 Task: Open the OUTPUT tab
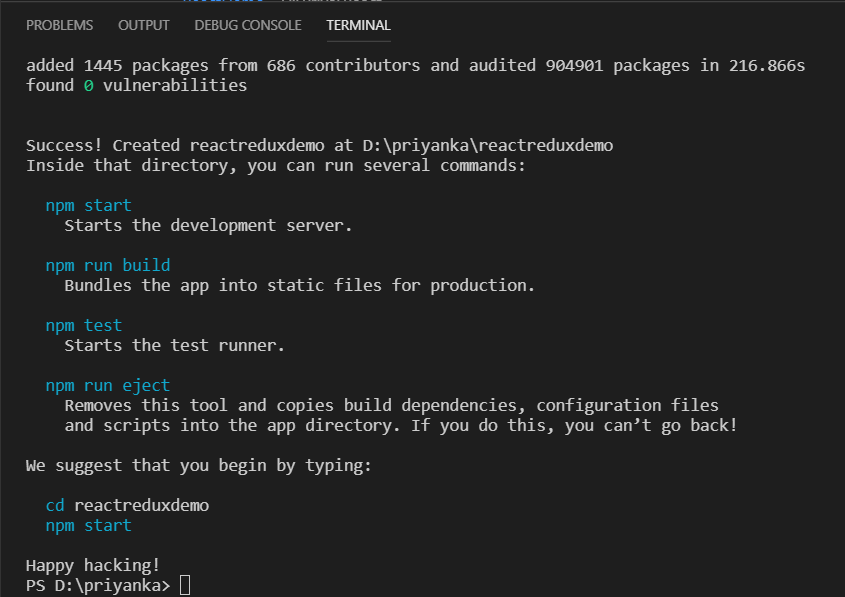[x=144, y=25]
